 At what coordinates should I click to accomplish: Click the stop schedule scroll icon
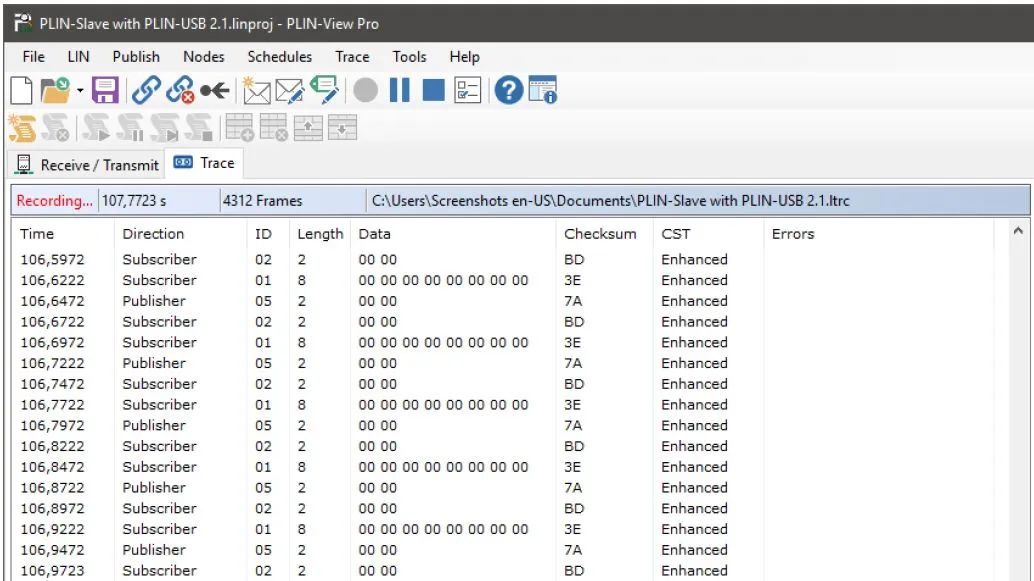pyautogui.click(x=198, y=128)
